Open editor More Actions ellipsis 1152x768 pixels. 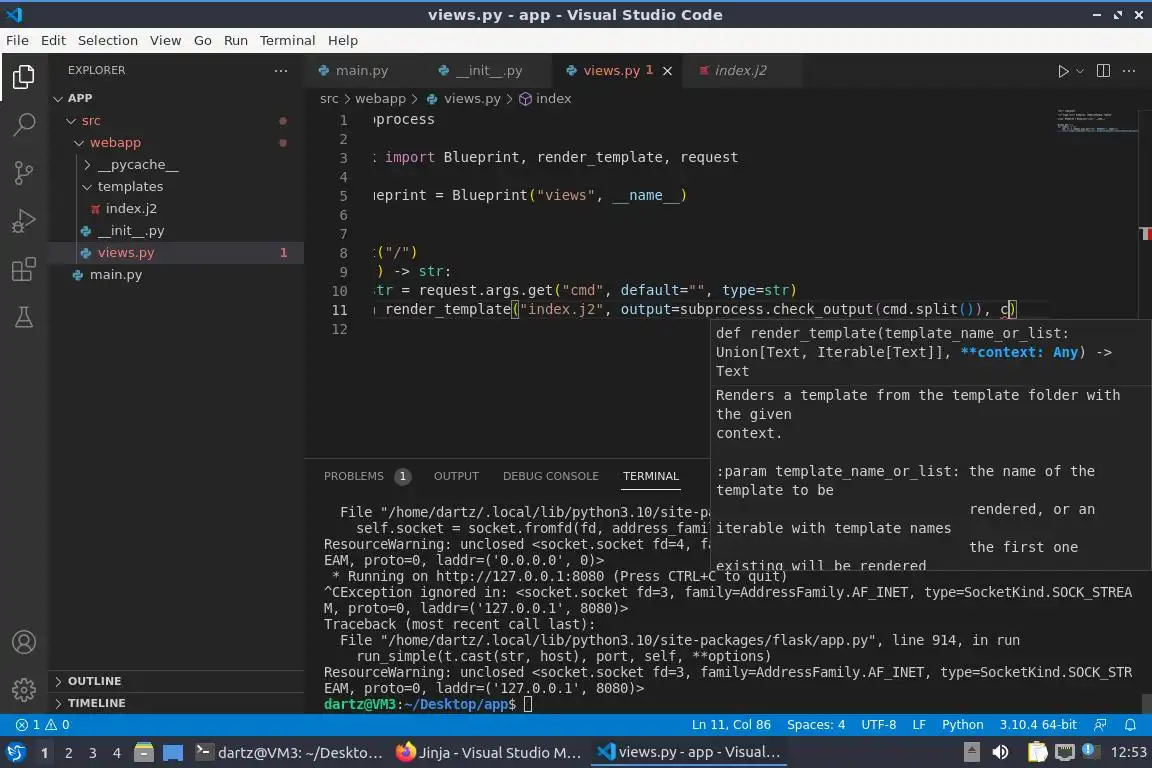tap(1129, 71)
